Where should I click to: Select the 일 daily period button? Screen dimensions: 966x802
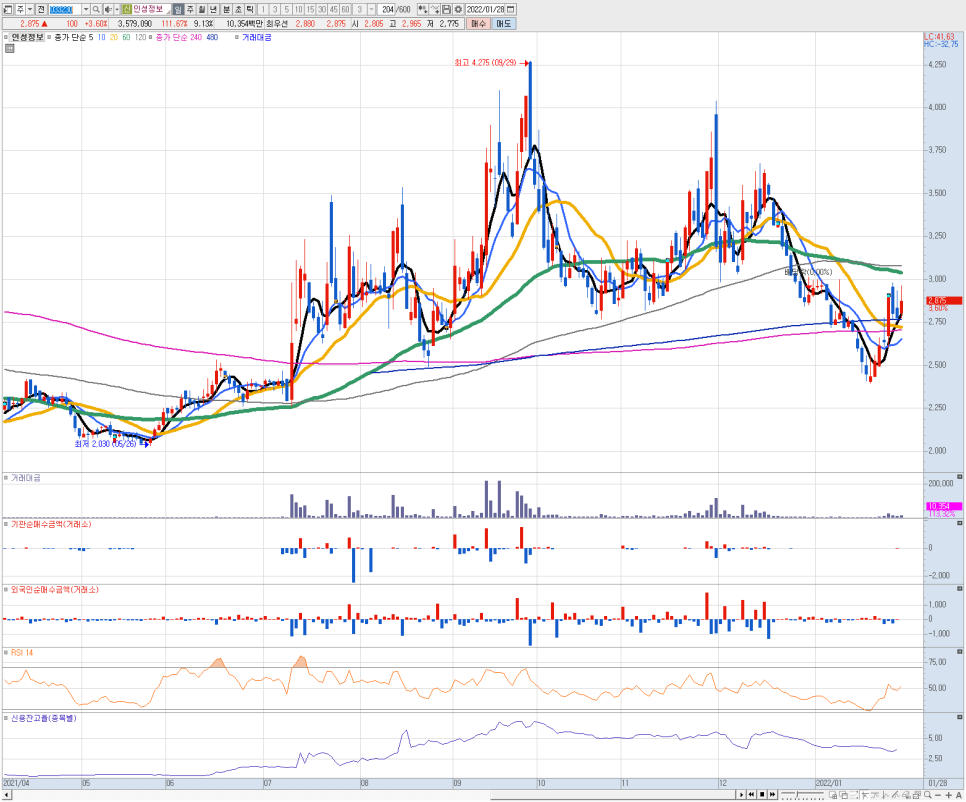[x=178, y=9]
